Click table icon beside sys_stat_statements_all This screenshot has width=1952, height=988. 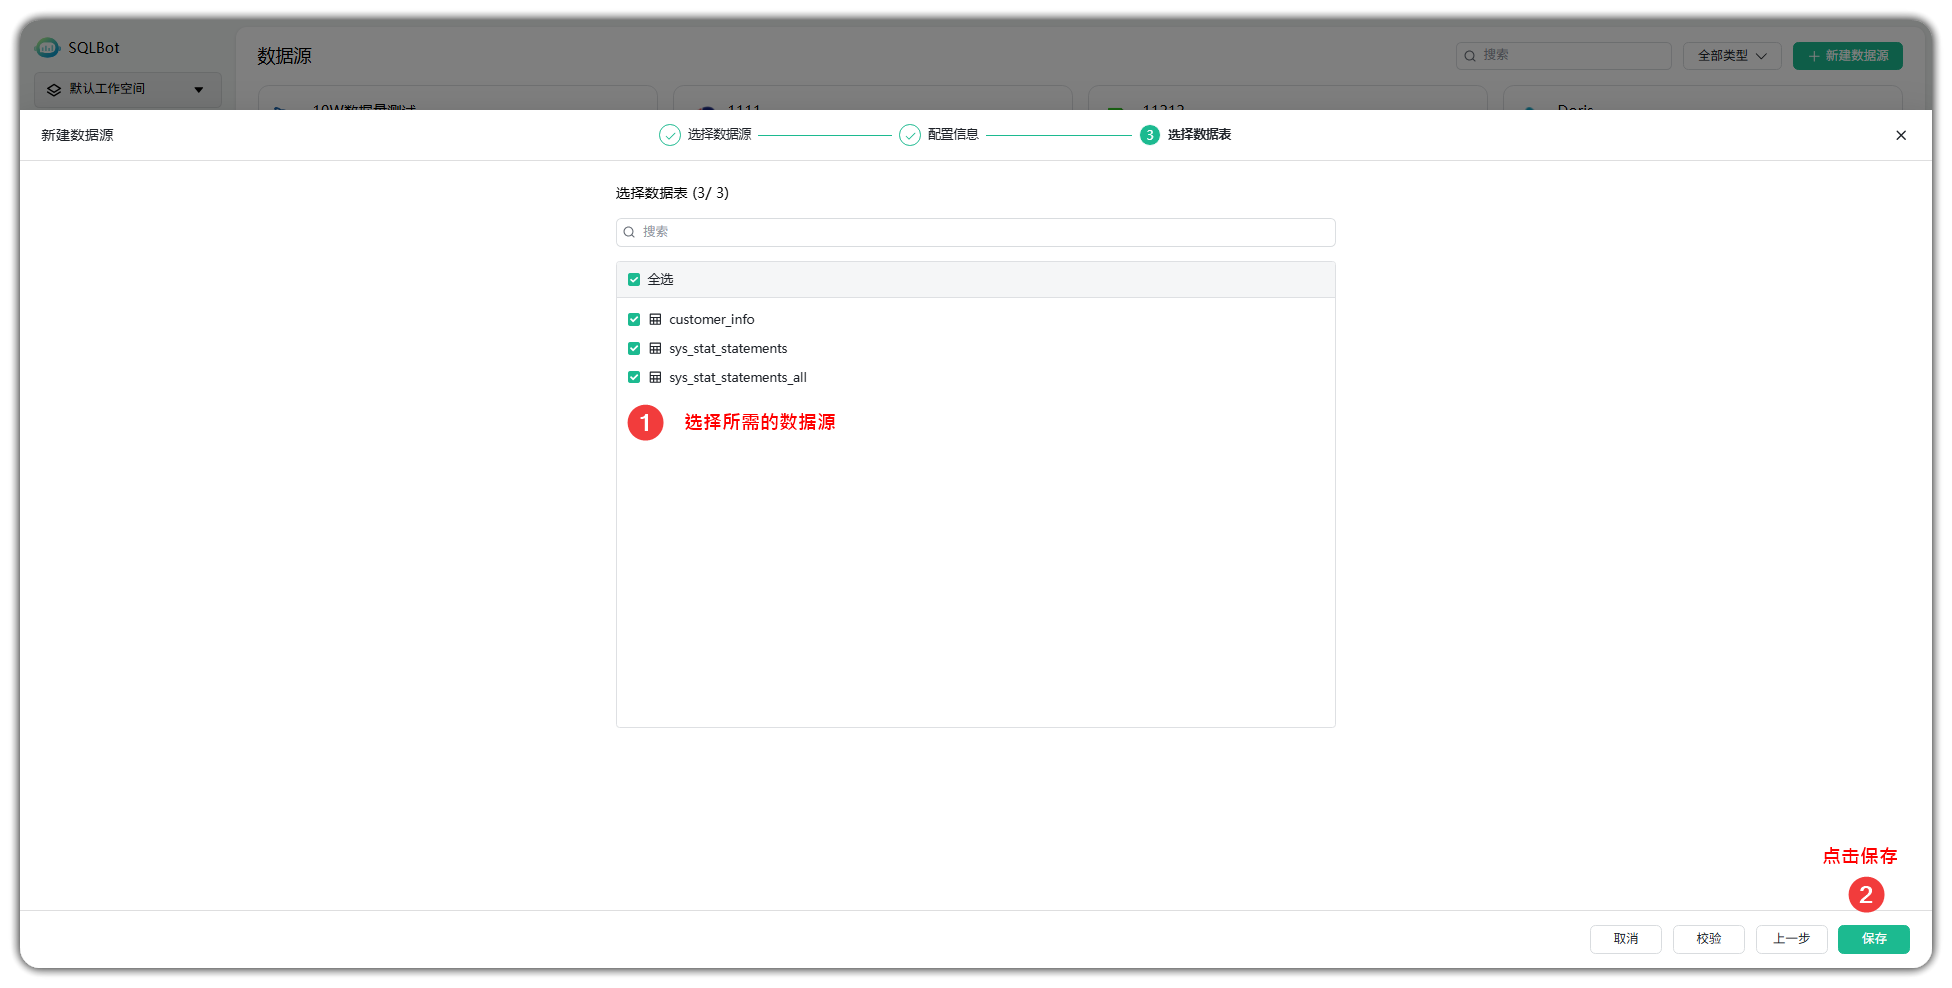click(x=655, y=378)
